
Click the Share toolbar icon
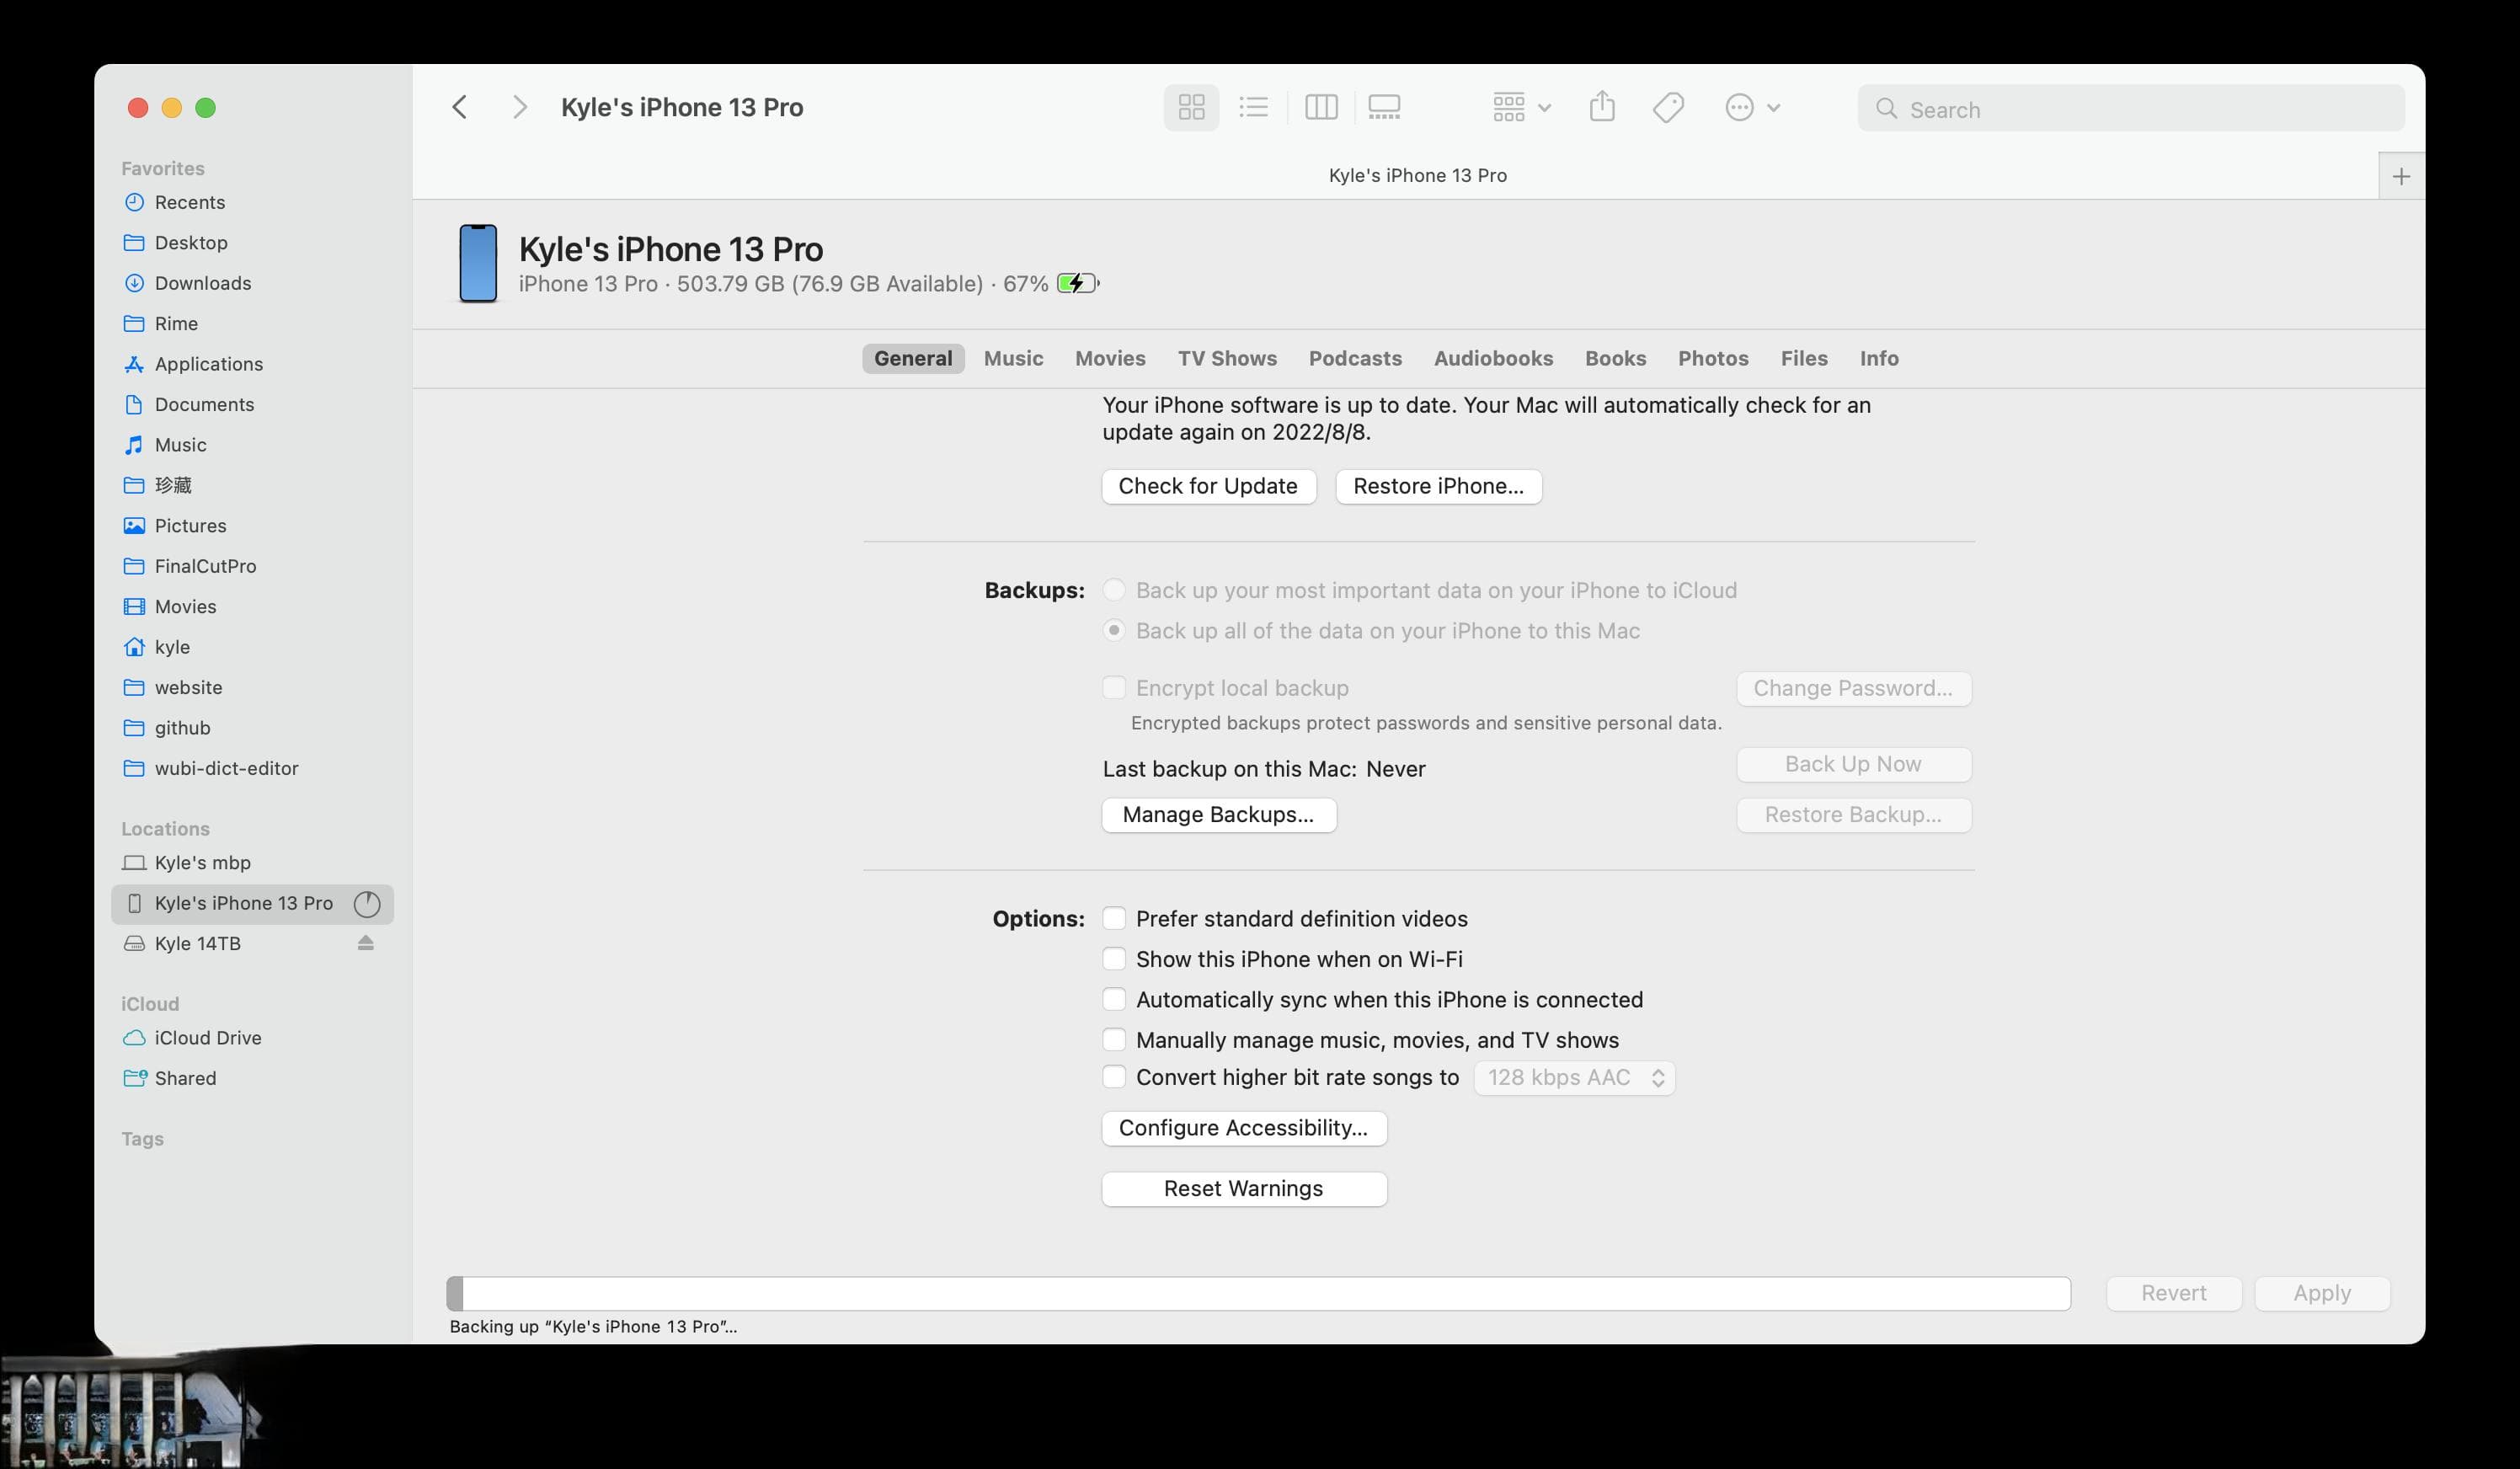1602,107
